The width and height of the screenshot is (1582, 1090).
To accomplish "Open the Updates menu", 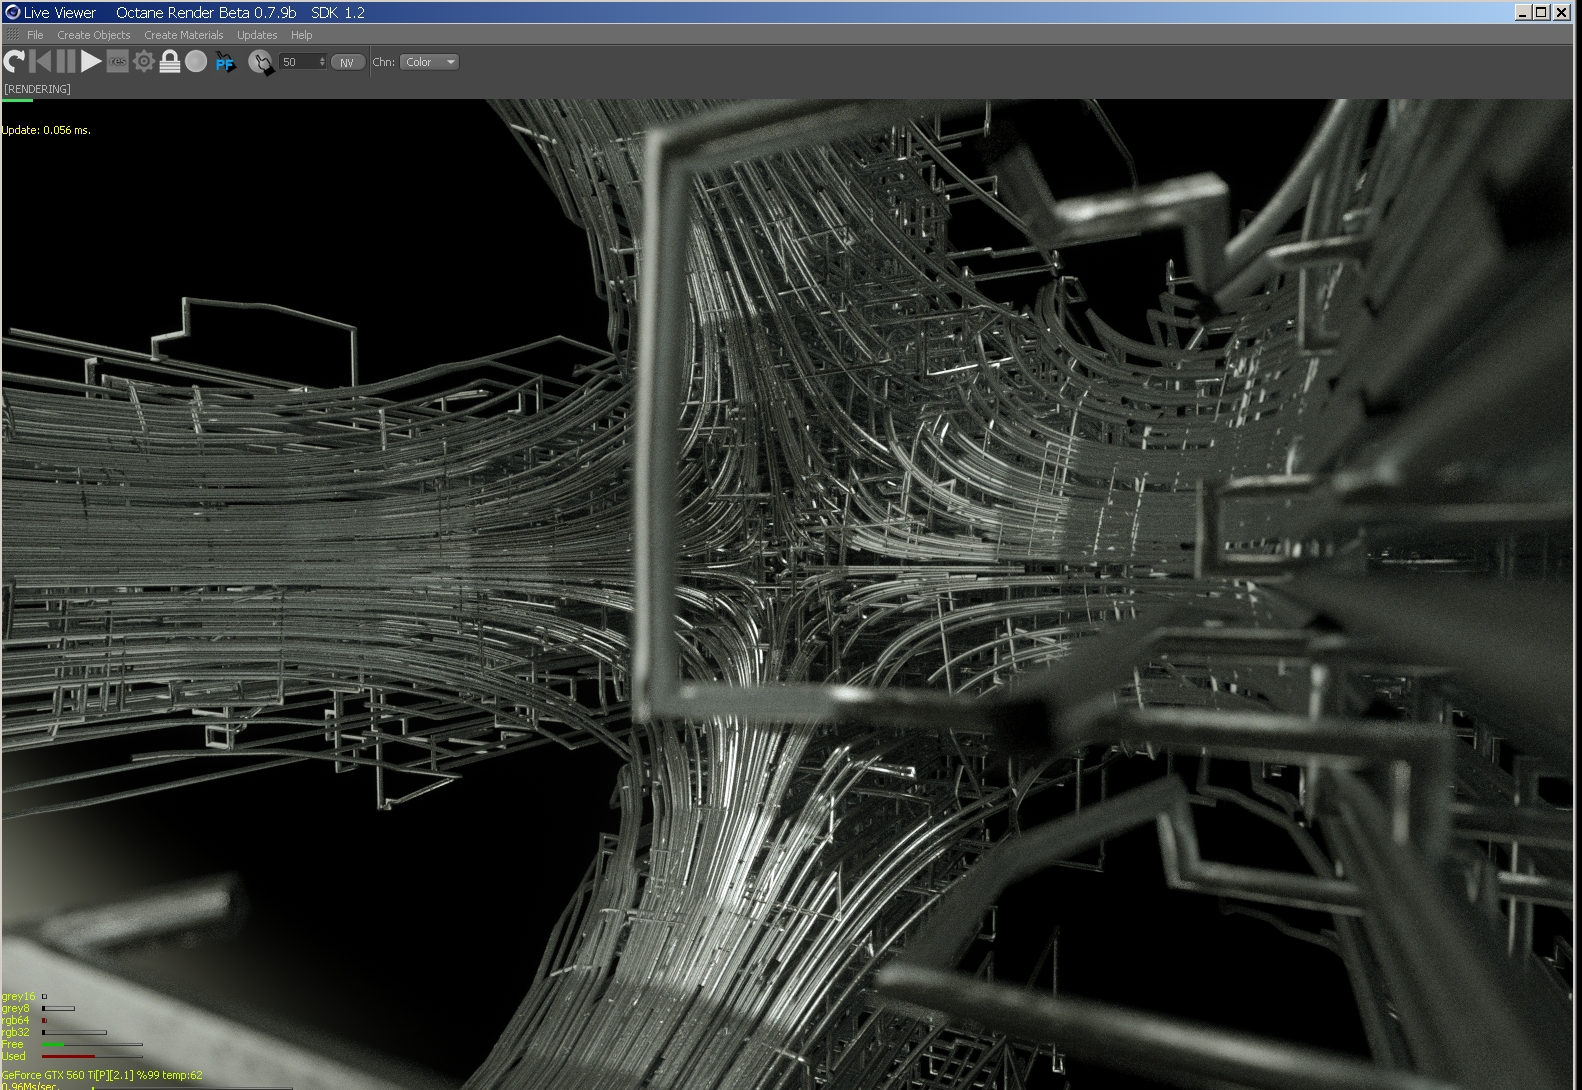I will [257, 35].
